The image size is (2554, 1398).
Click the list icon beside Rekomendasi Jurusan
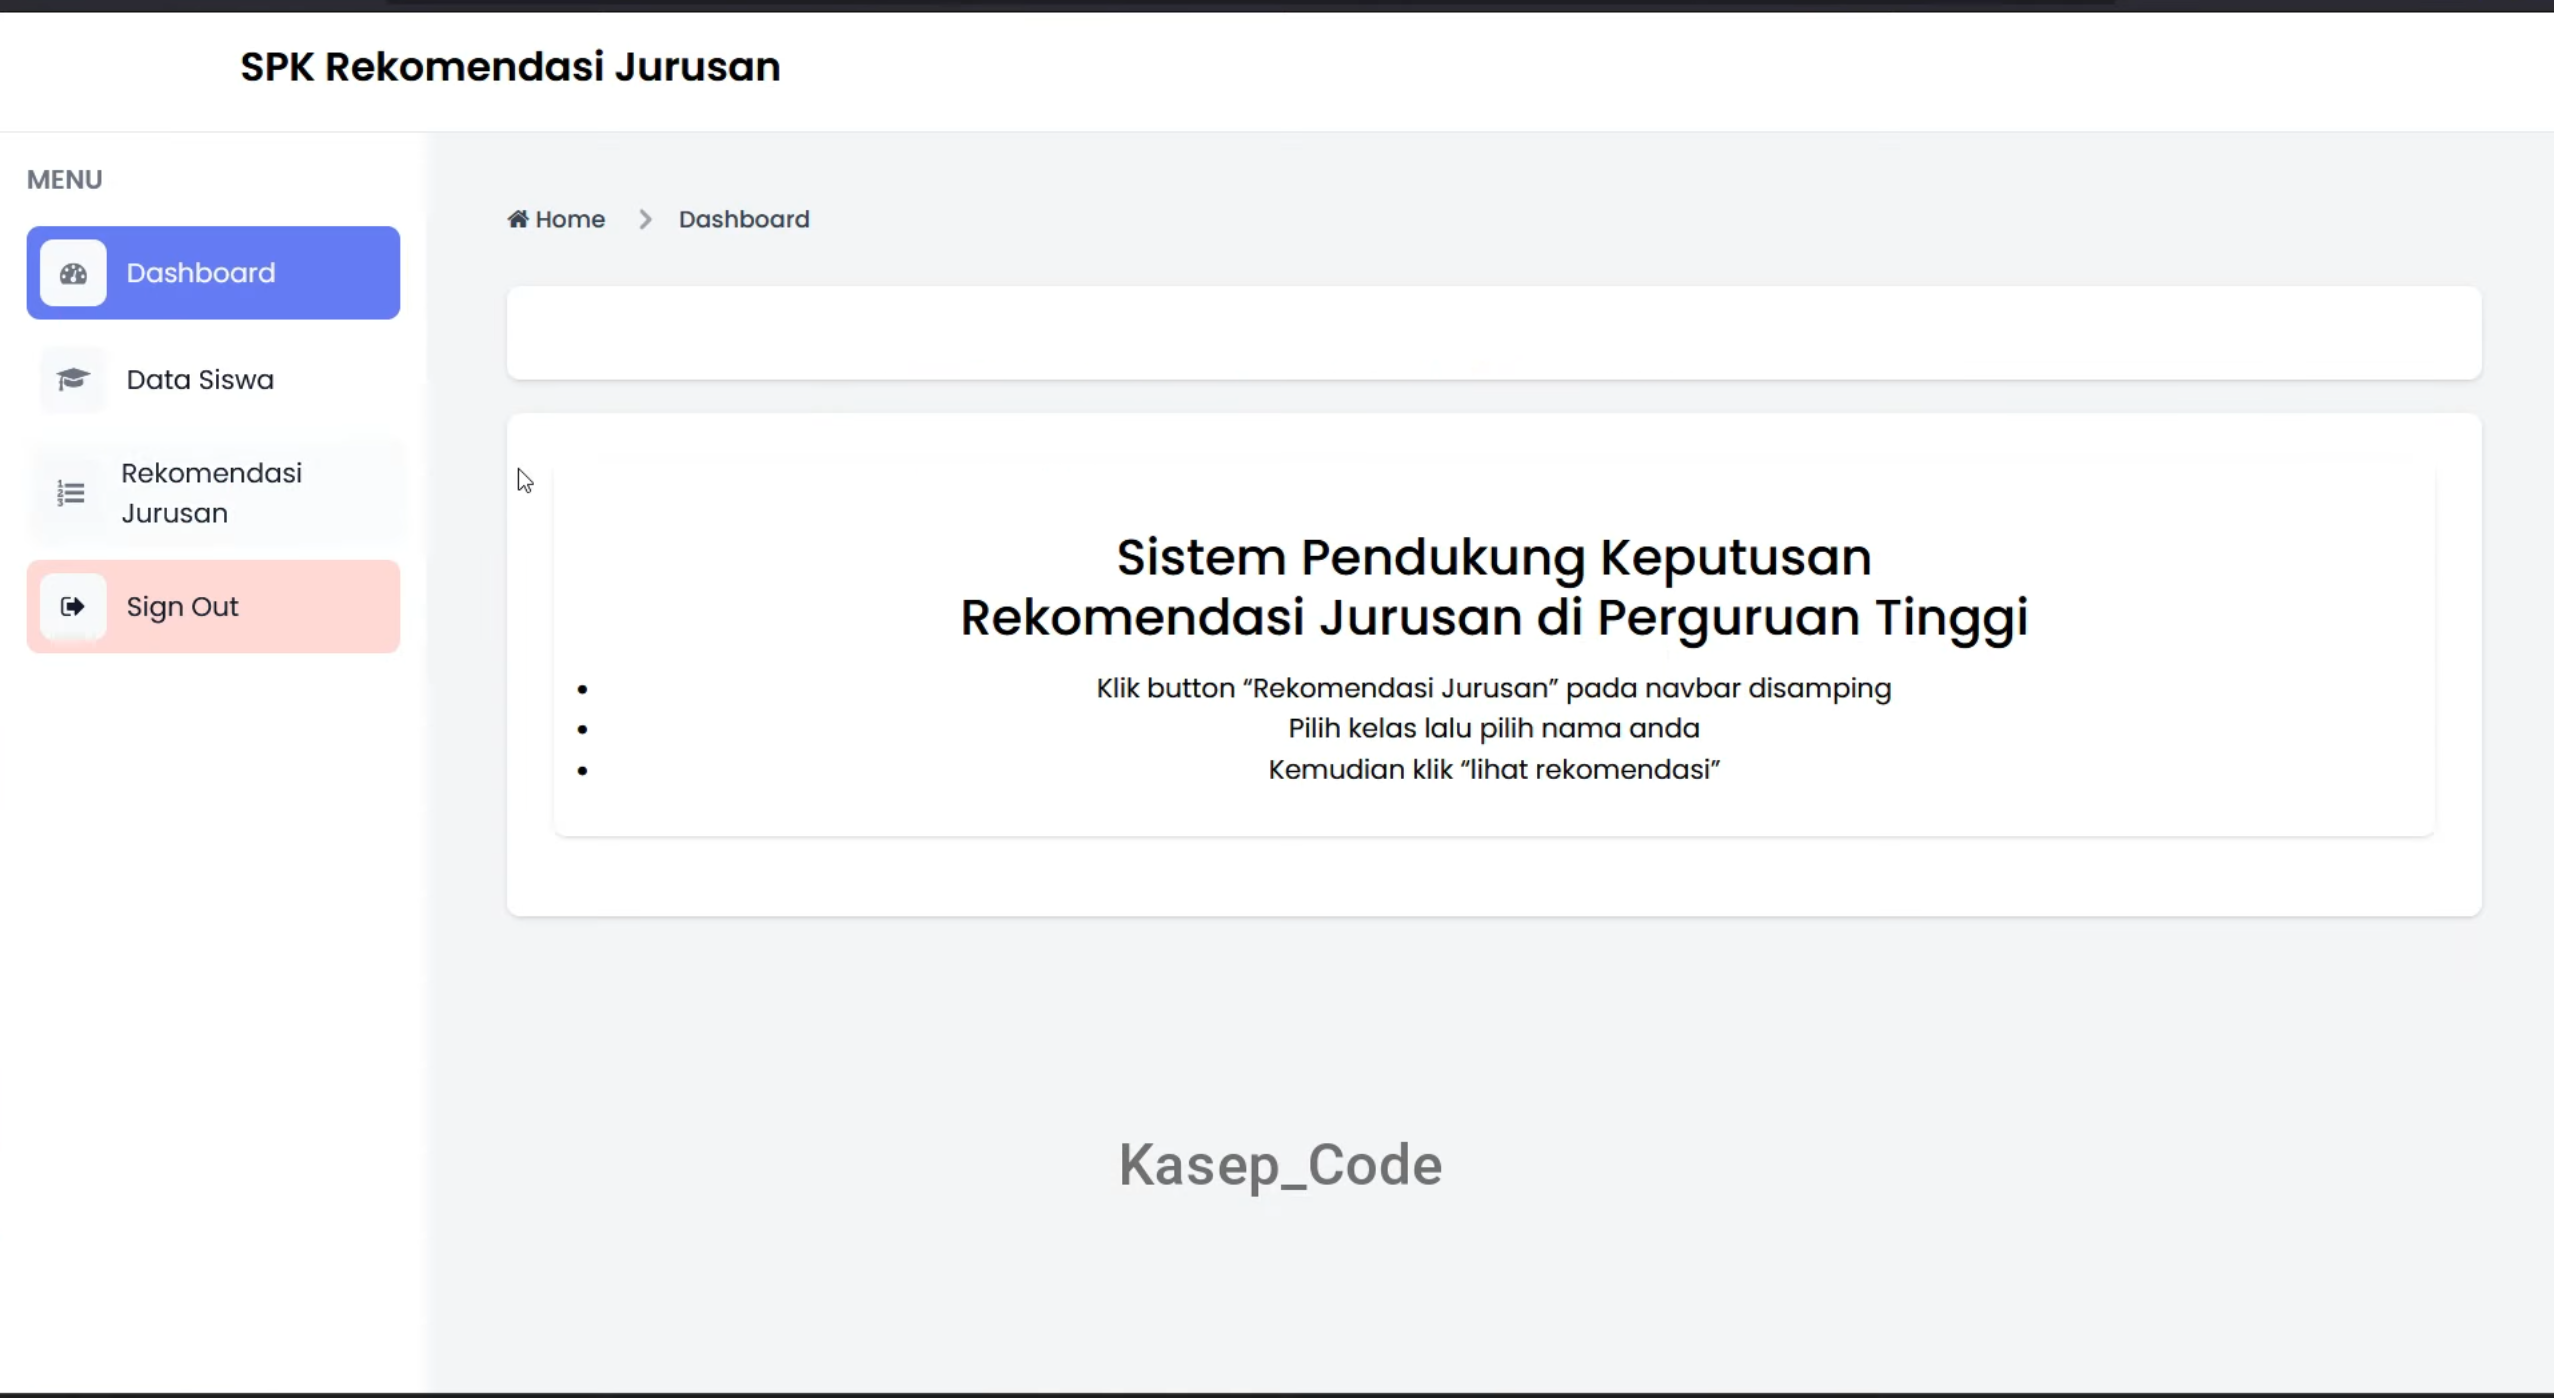click(x=71, y=492)
